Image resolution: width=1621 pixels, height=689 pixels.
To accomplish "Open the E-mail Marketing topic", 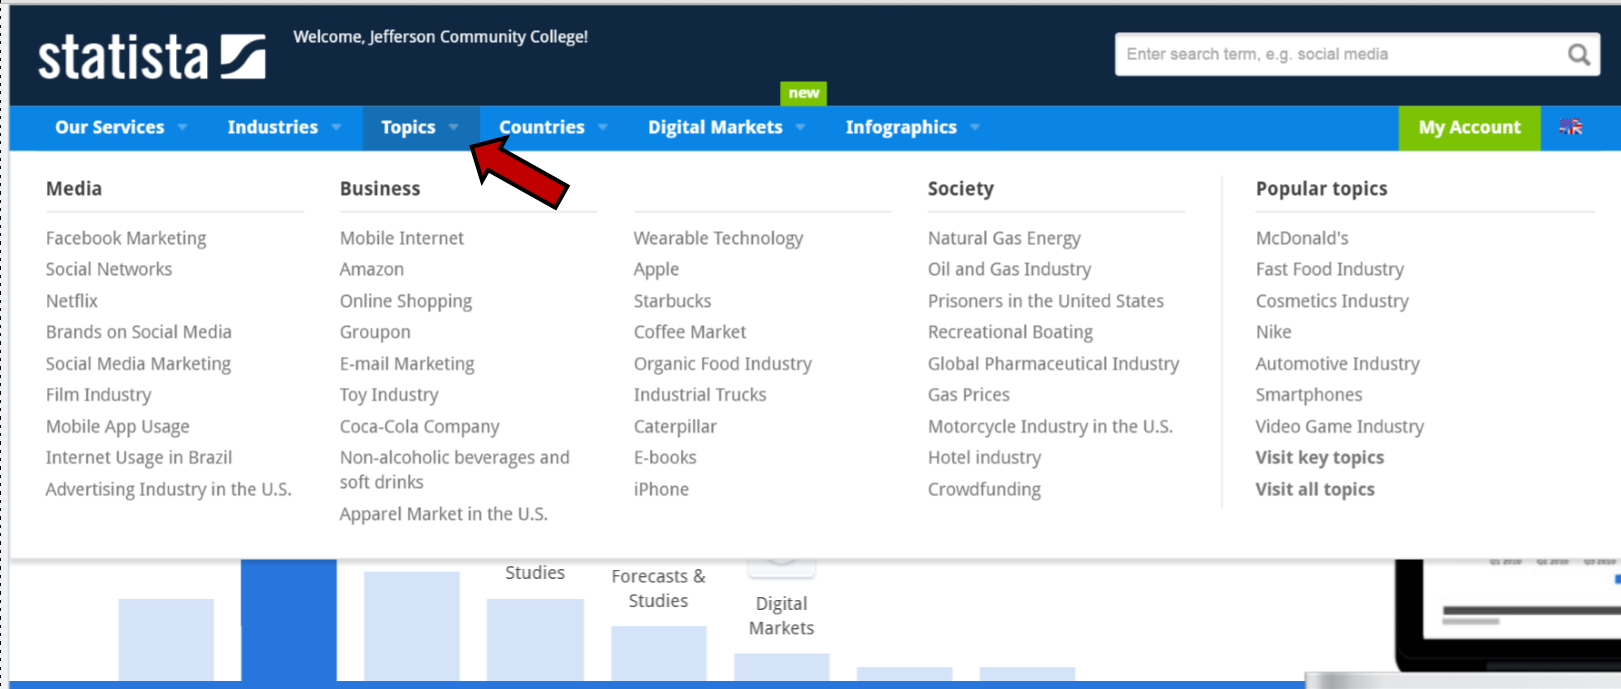I will [x=407, y=363].
